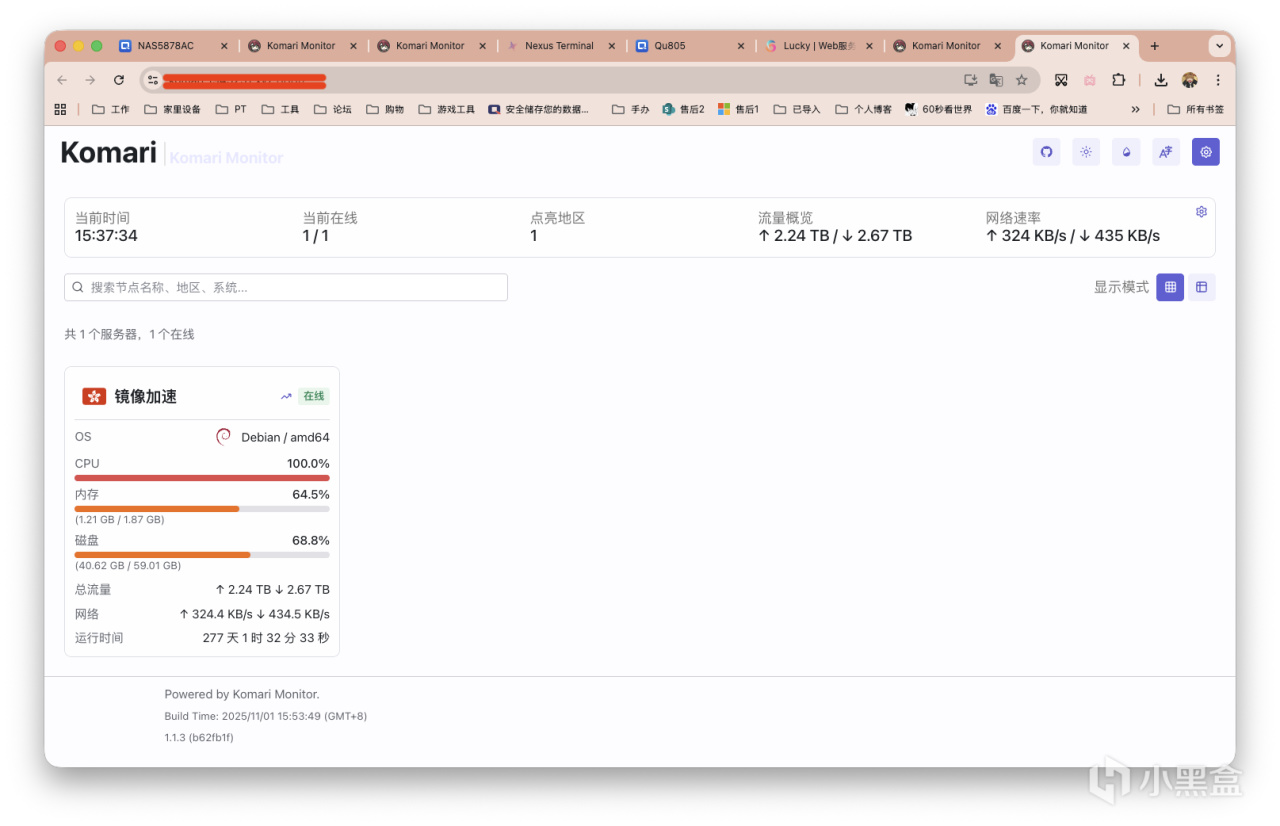
Task: Switch to table display mode
Action: click(x=1201, y=287)
